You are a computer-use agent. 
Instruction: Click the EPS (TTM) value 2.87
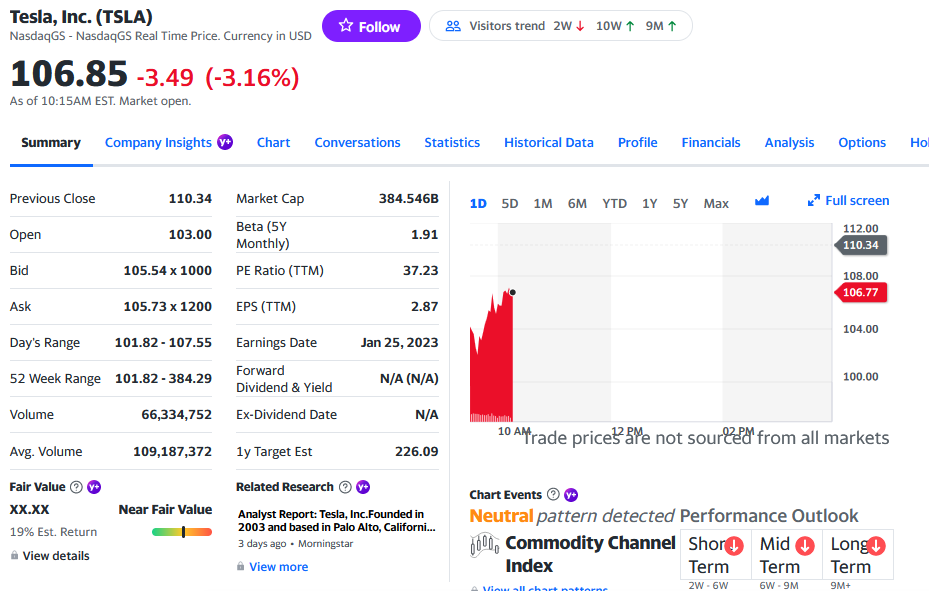[425, 307]
